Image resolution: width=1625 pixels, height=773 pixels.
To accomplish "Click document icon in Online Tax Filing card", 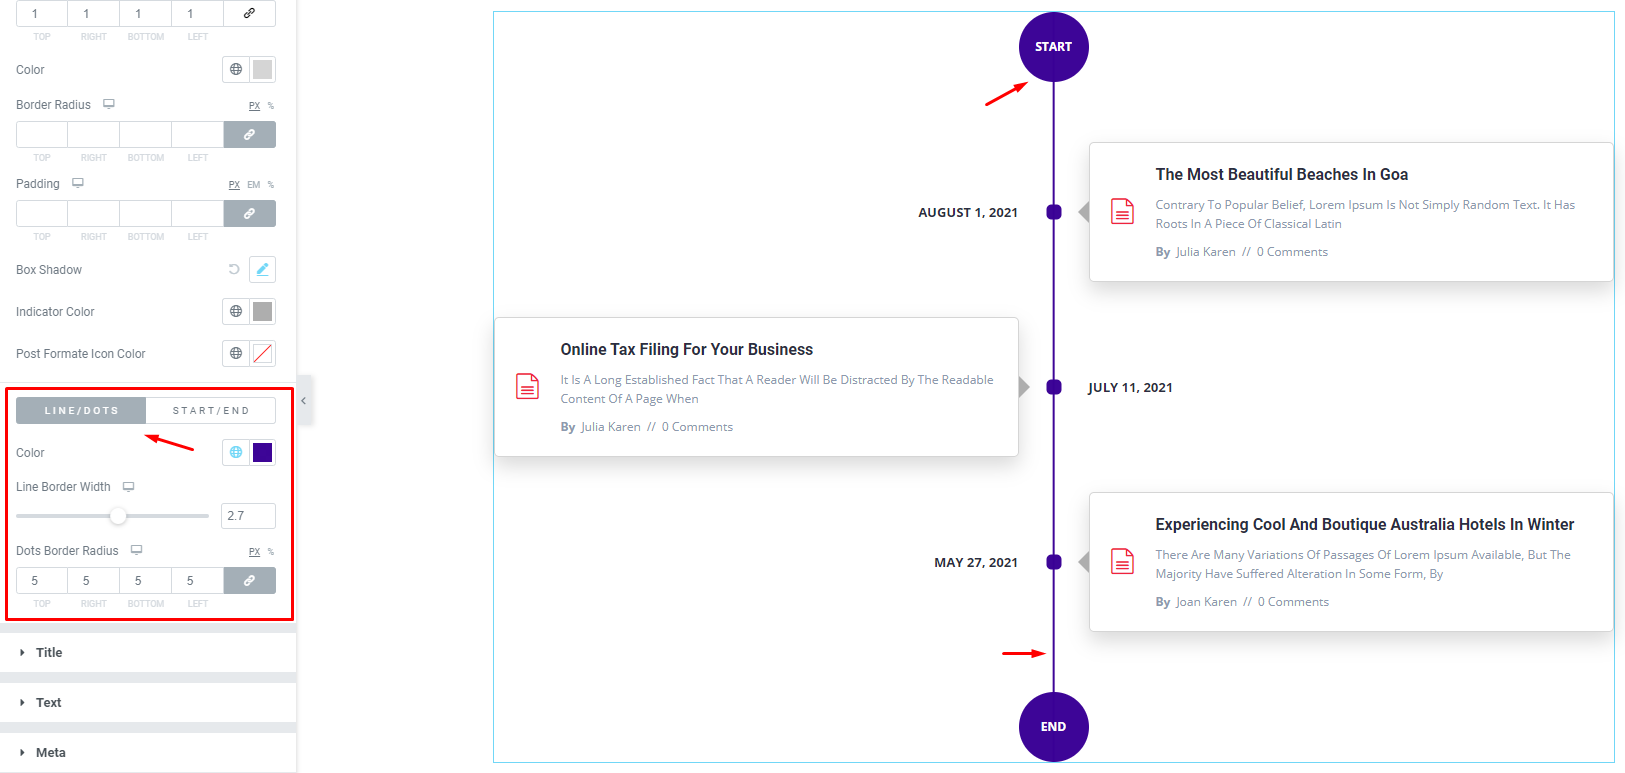I will click(527, 386).
